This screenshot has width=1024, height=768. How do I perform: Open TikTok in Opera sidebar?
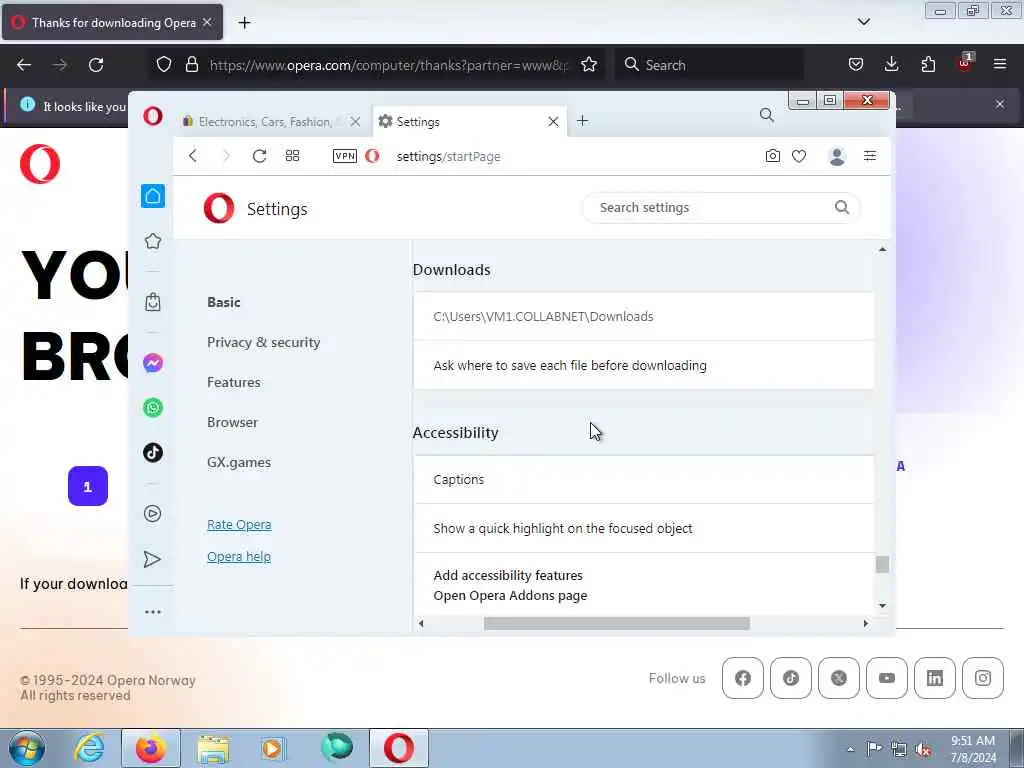click(x=153, y=453)
